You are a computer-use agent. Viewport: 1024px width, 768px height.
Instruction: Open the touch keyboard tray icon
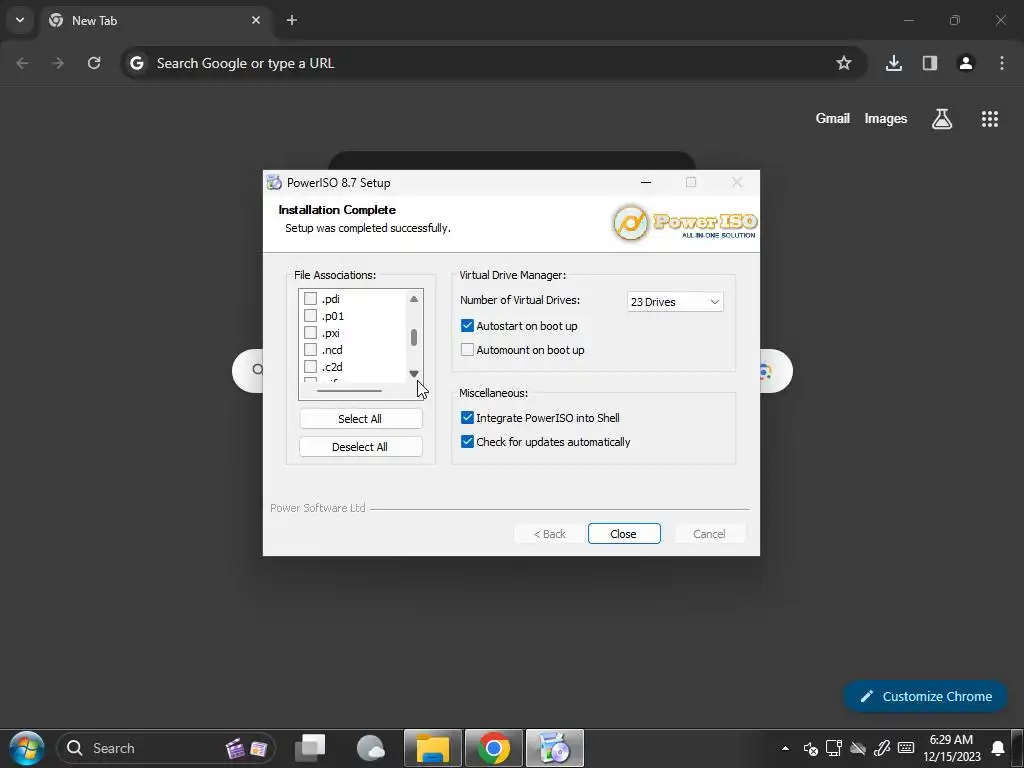coord(906,748)
